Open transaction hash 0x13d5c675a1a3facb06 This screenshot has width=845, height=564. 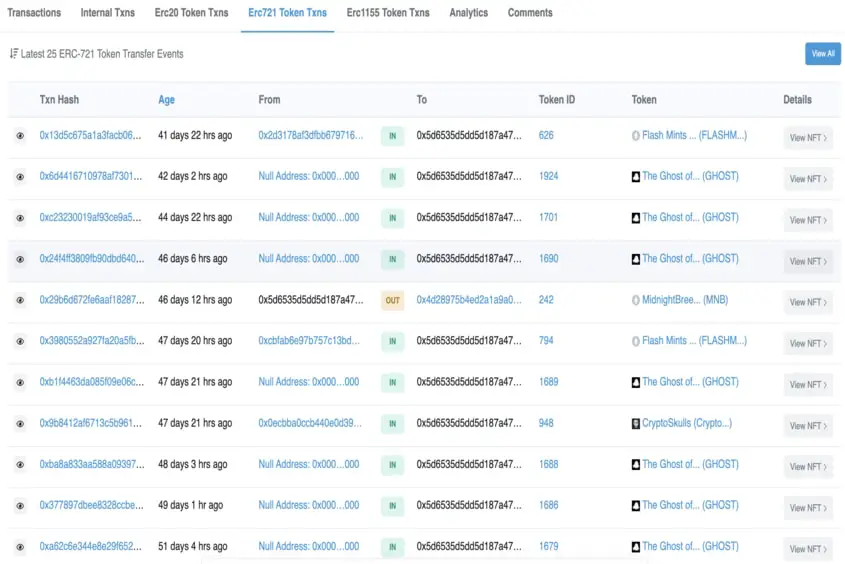(x=90, y=135)
